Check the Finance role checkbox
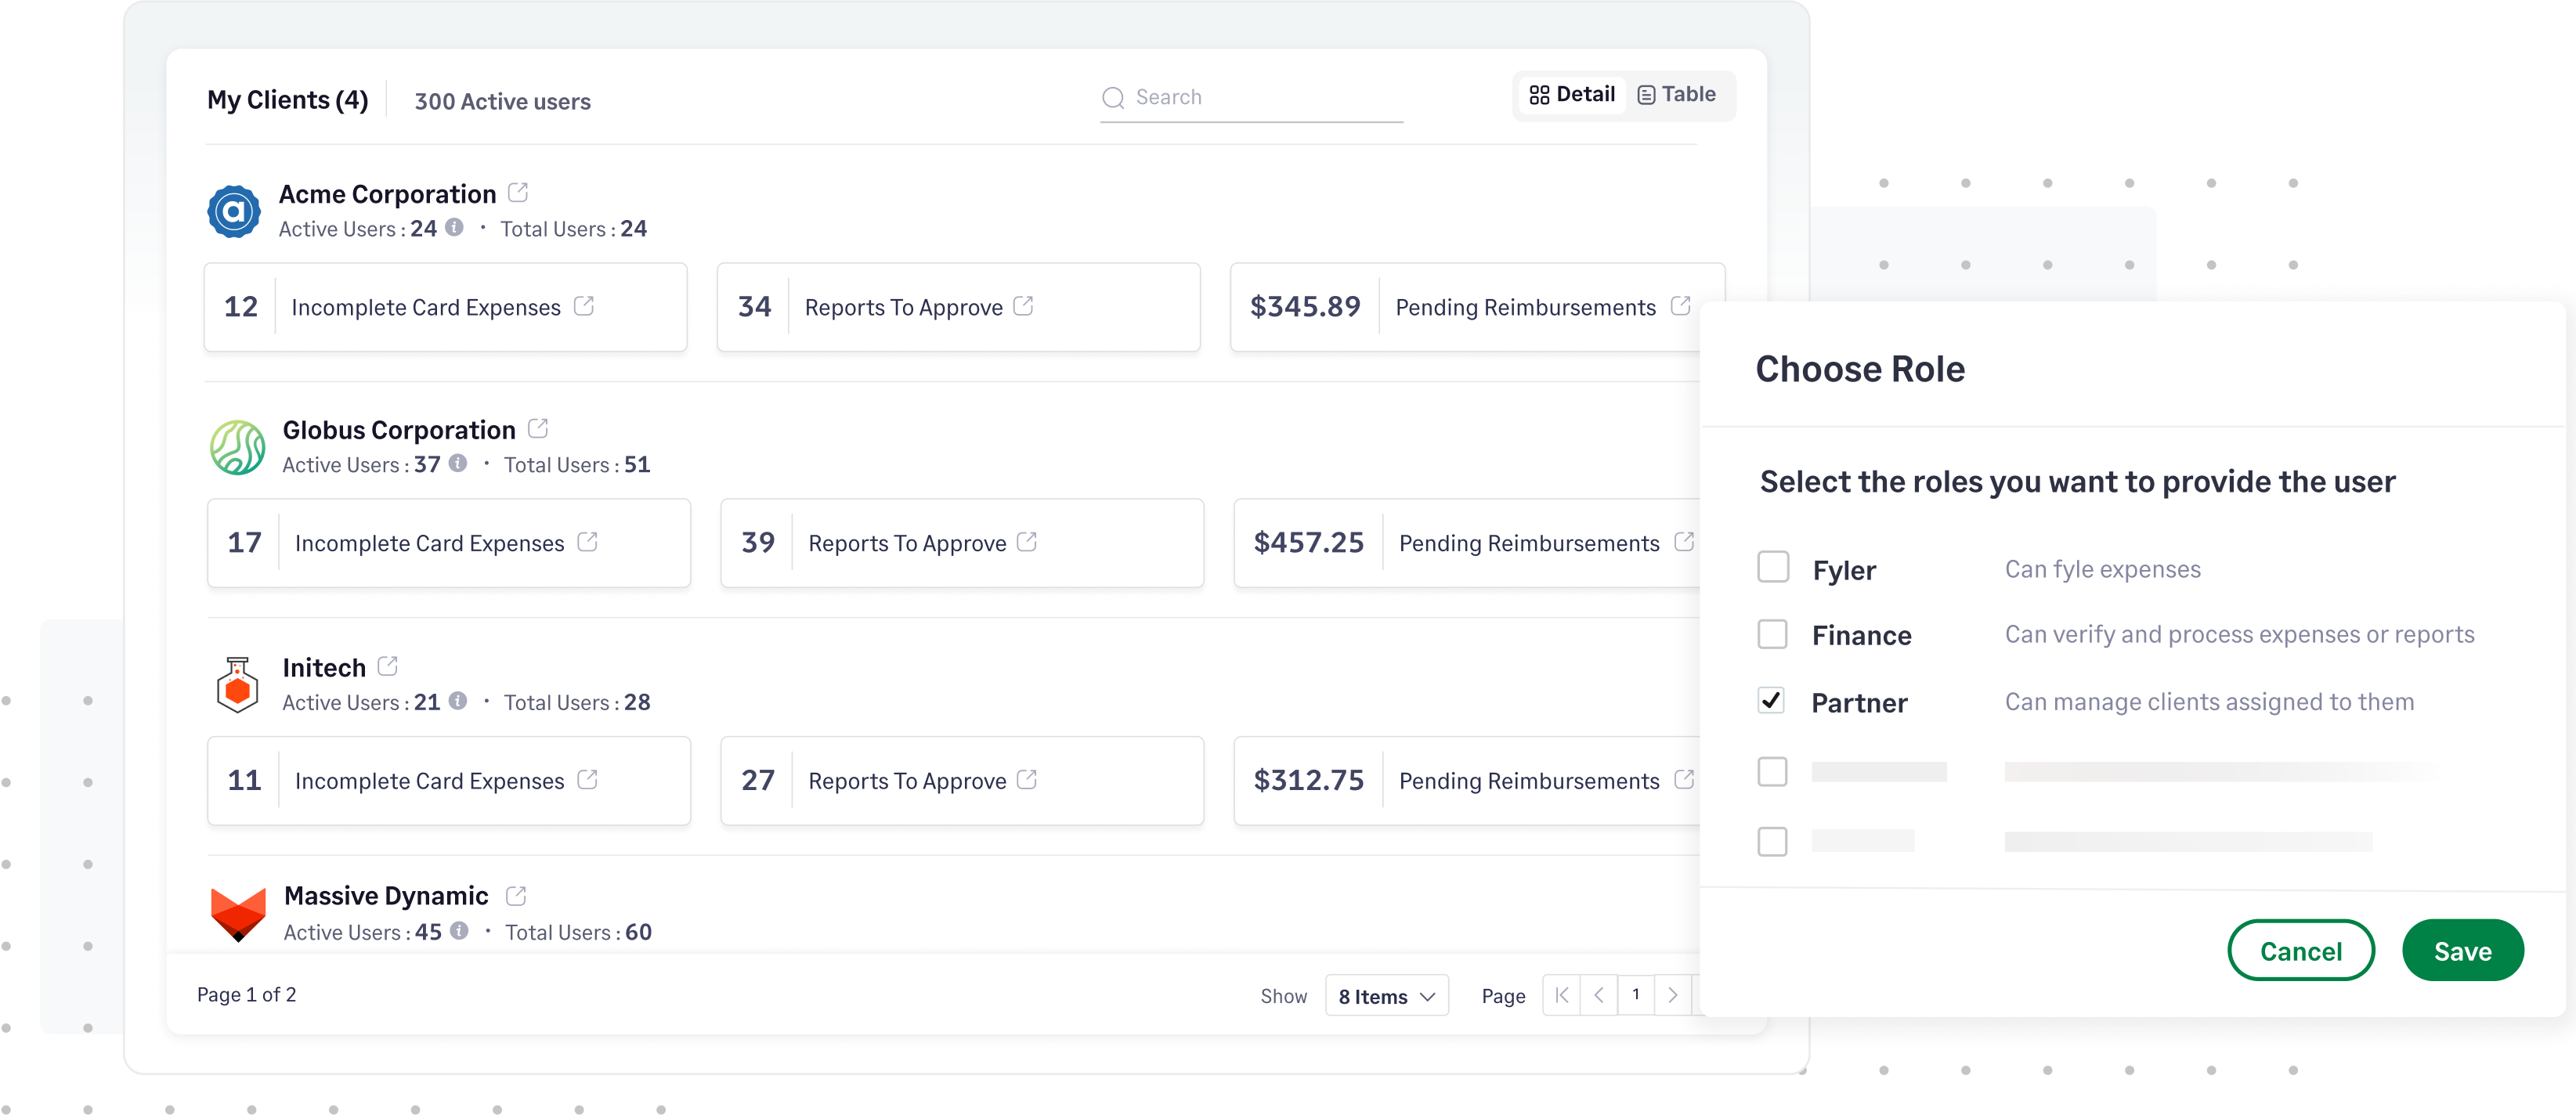The image size is (2576, 1115). pos(1773,634)
